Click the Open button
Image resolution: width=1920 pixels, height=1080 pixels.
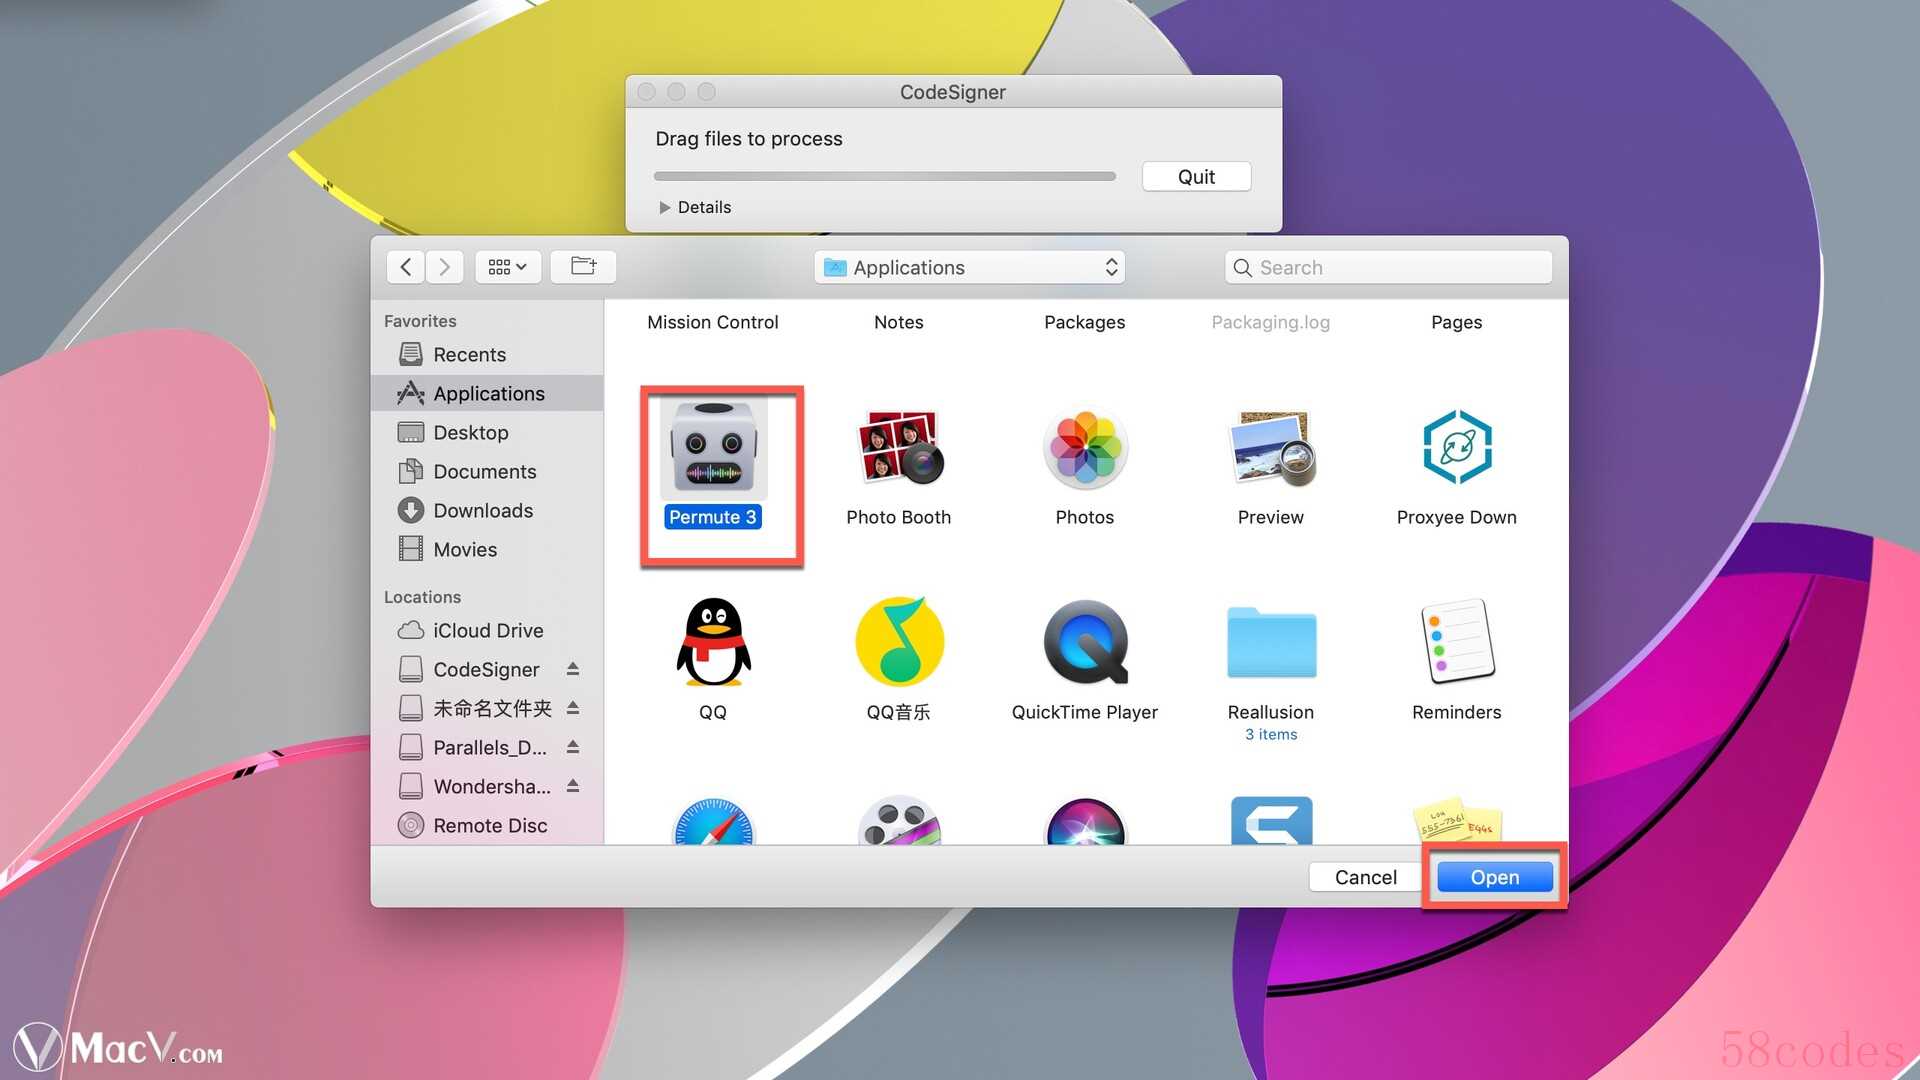tap(1494, 877)
